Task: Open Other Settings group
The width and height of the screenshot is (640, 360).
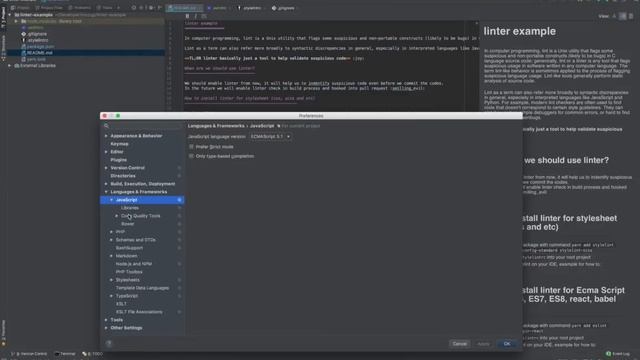Action: (x=126, y=328)
